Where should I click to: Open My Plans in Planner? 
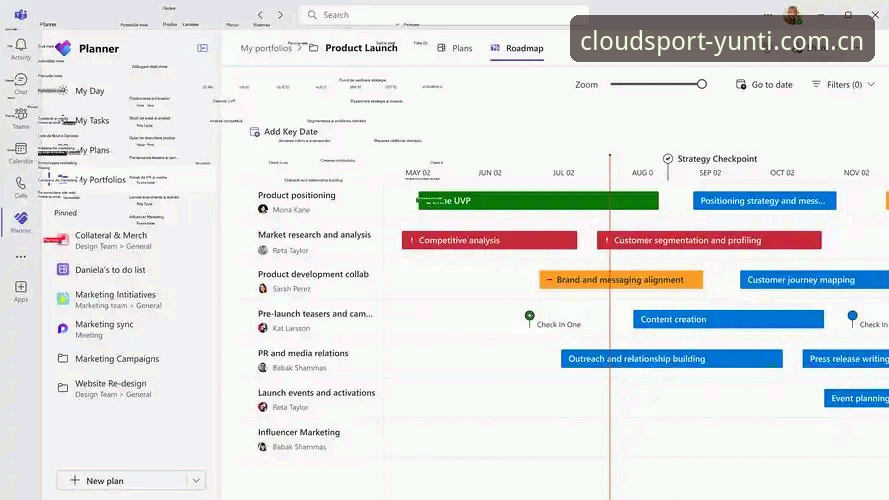point(92,150)
